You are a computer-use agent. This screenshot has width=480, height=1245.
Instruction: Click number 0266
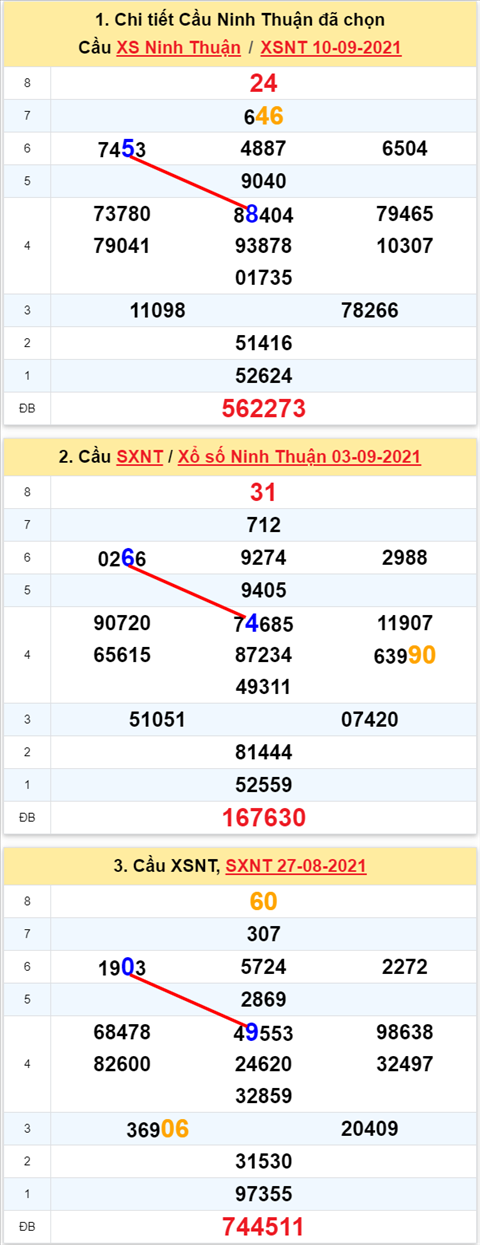pyautogui.click(x=123, y=559)
